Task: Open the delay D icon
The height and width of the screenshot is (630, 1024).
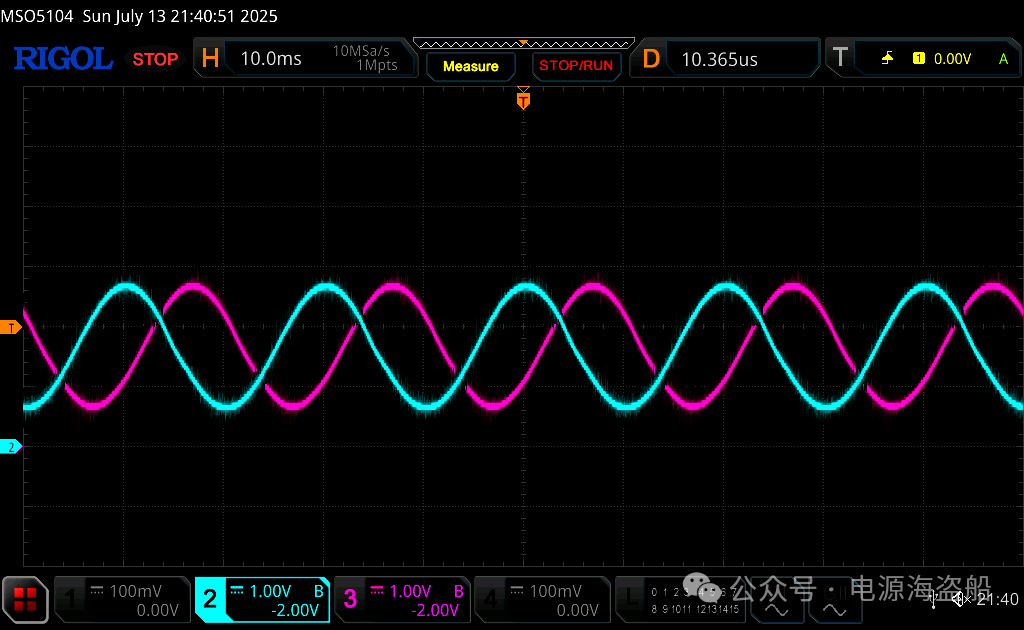Action: [651, 59]
